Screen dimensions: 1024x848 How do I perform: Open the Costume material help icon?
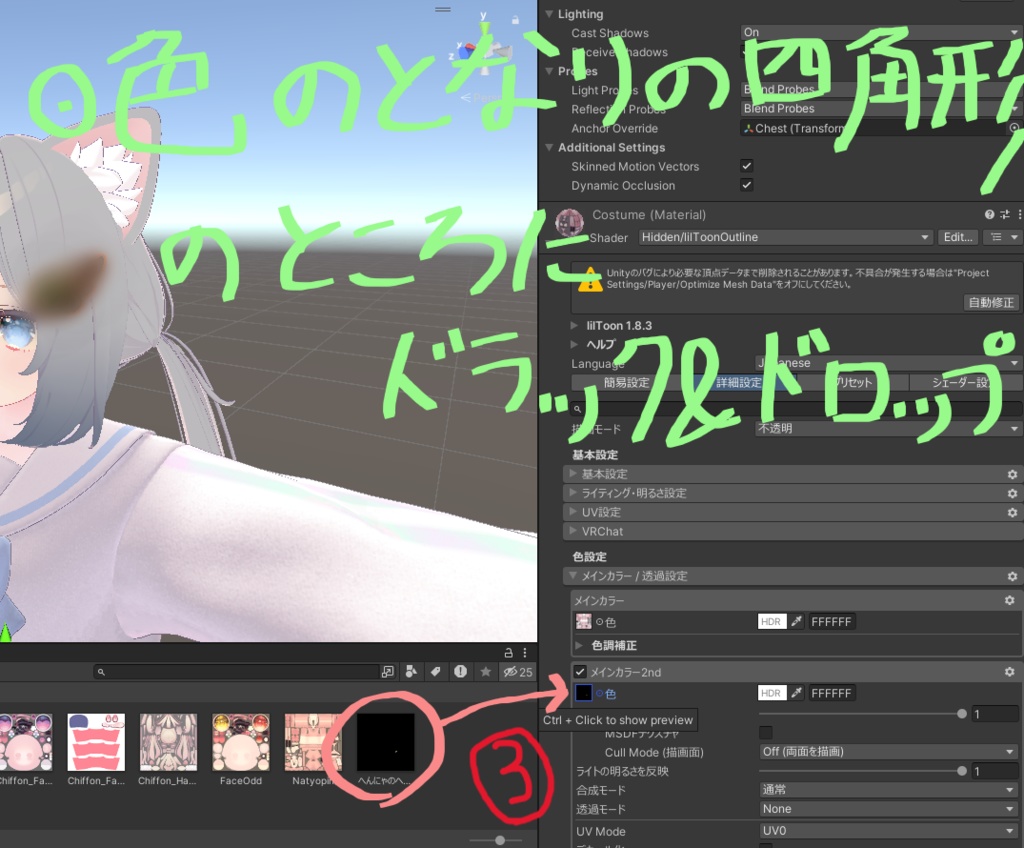coord(989,214)
